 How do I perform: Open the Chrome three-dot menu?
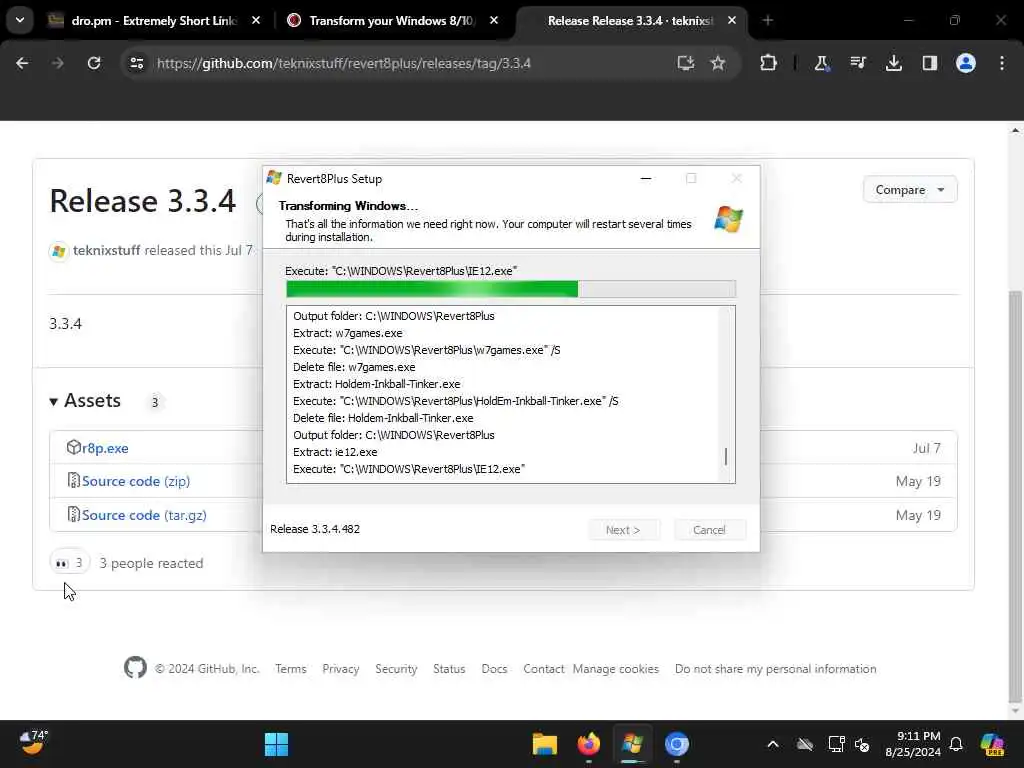coord(1001,63)
